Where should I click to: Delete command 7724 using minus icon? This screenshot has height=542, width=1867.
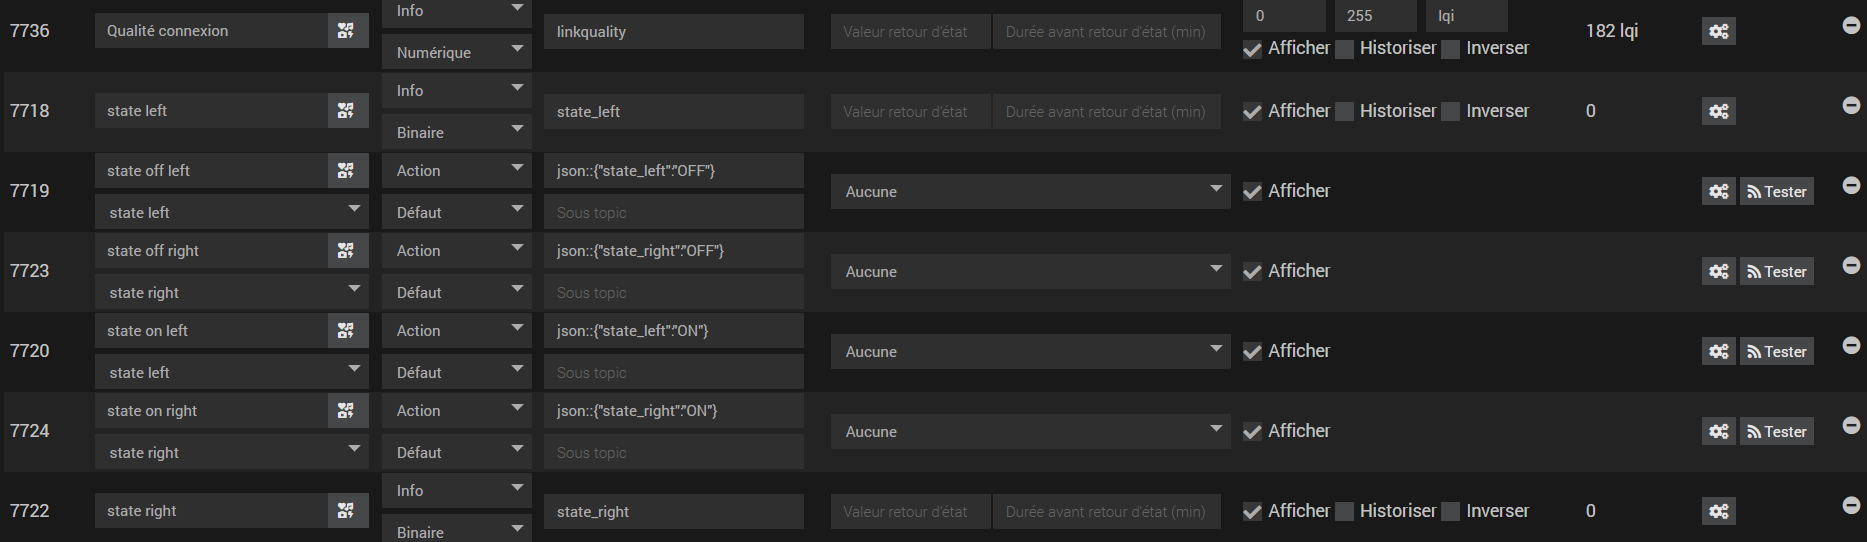point(1851,425)
